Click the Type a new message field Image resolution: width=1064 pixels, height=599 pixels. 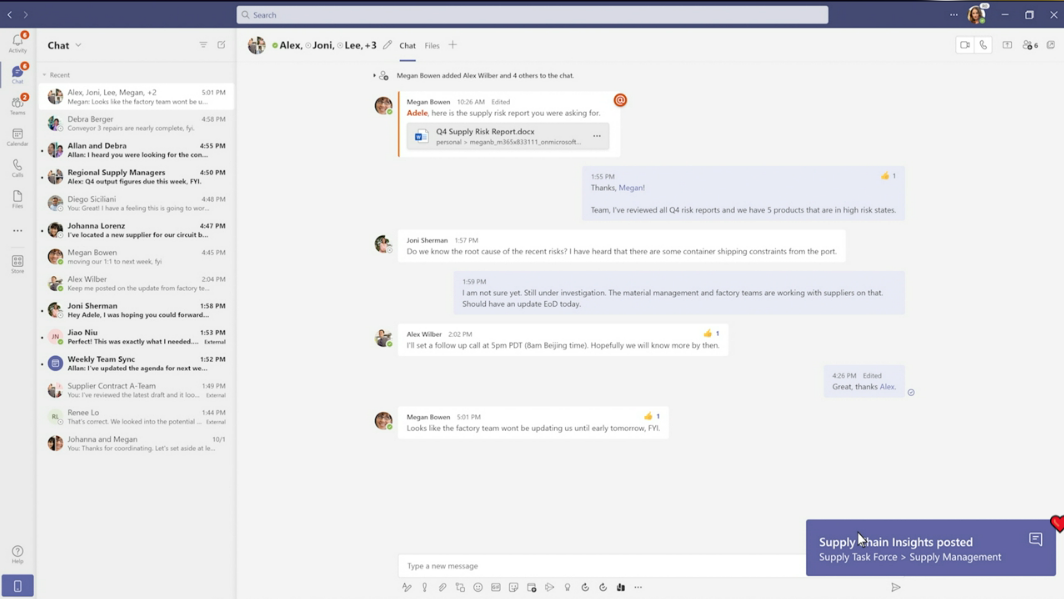(601, 566)
